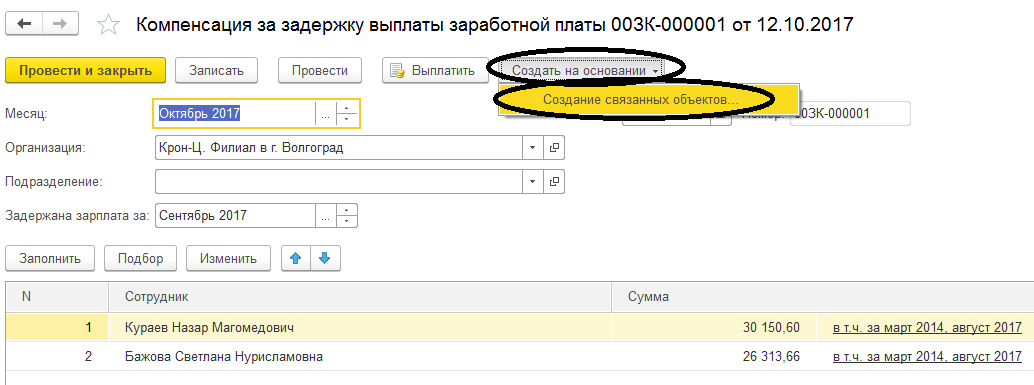
Task: Go back with the left arrow button
Action: [24, 24]
